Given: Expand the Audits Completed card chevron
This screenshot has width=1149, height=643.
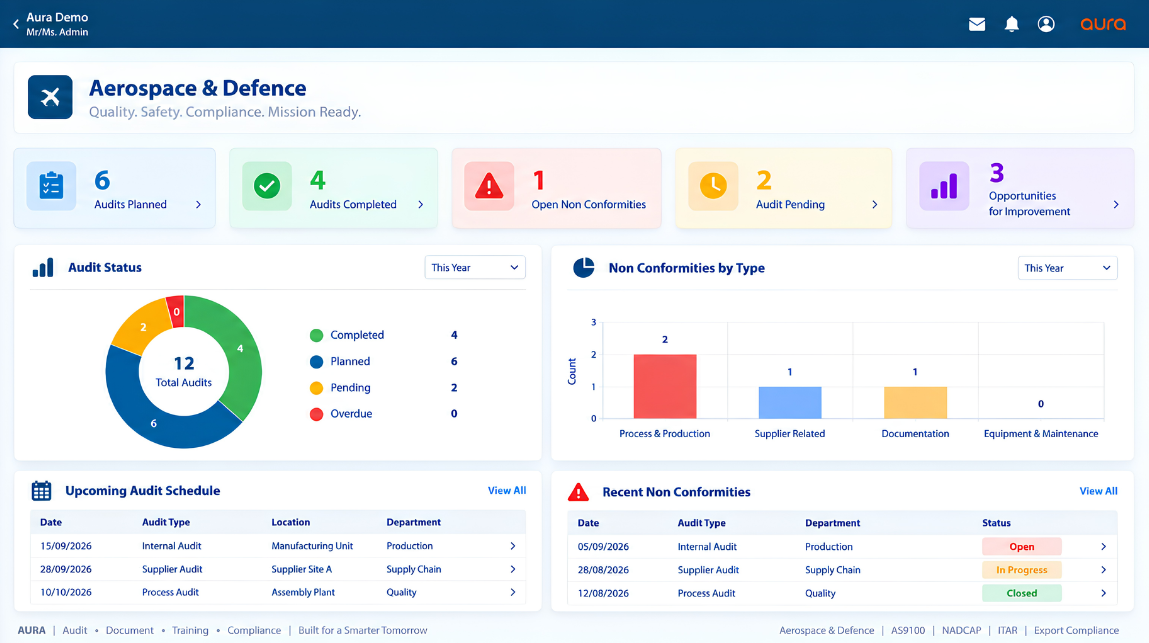Looking at the screenshot, I should 421,205.
